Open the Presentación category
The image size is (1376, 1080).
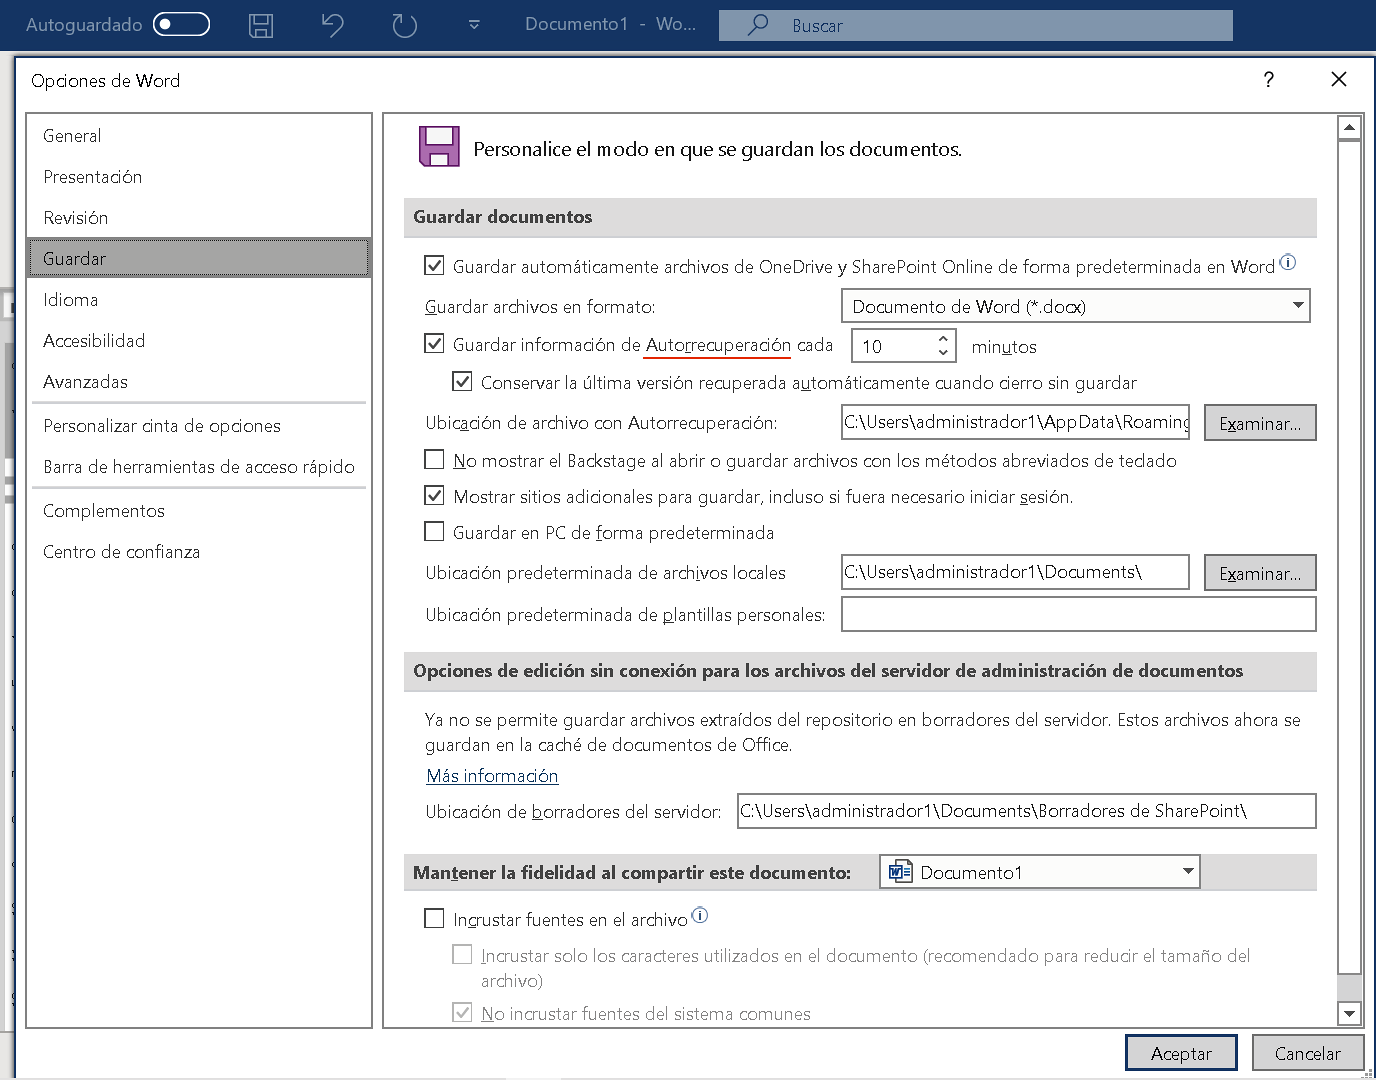click(199, 177)
